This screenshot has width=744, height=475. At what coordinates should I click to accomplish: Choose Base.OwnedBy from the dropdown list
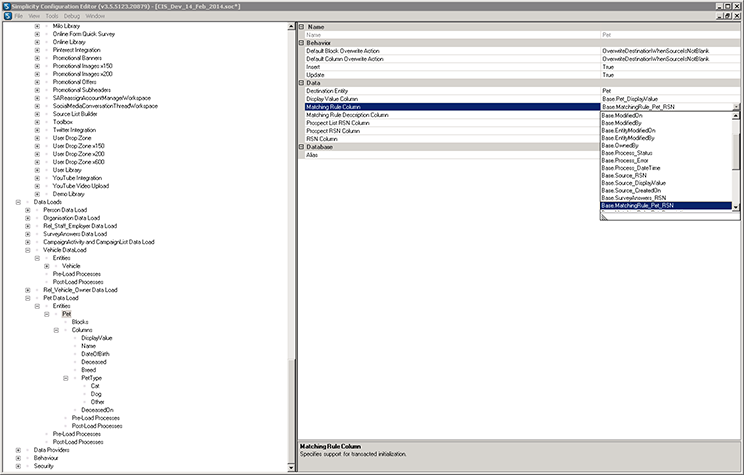(x=666, y=145)
